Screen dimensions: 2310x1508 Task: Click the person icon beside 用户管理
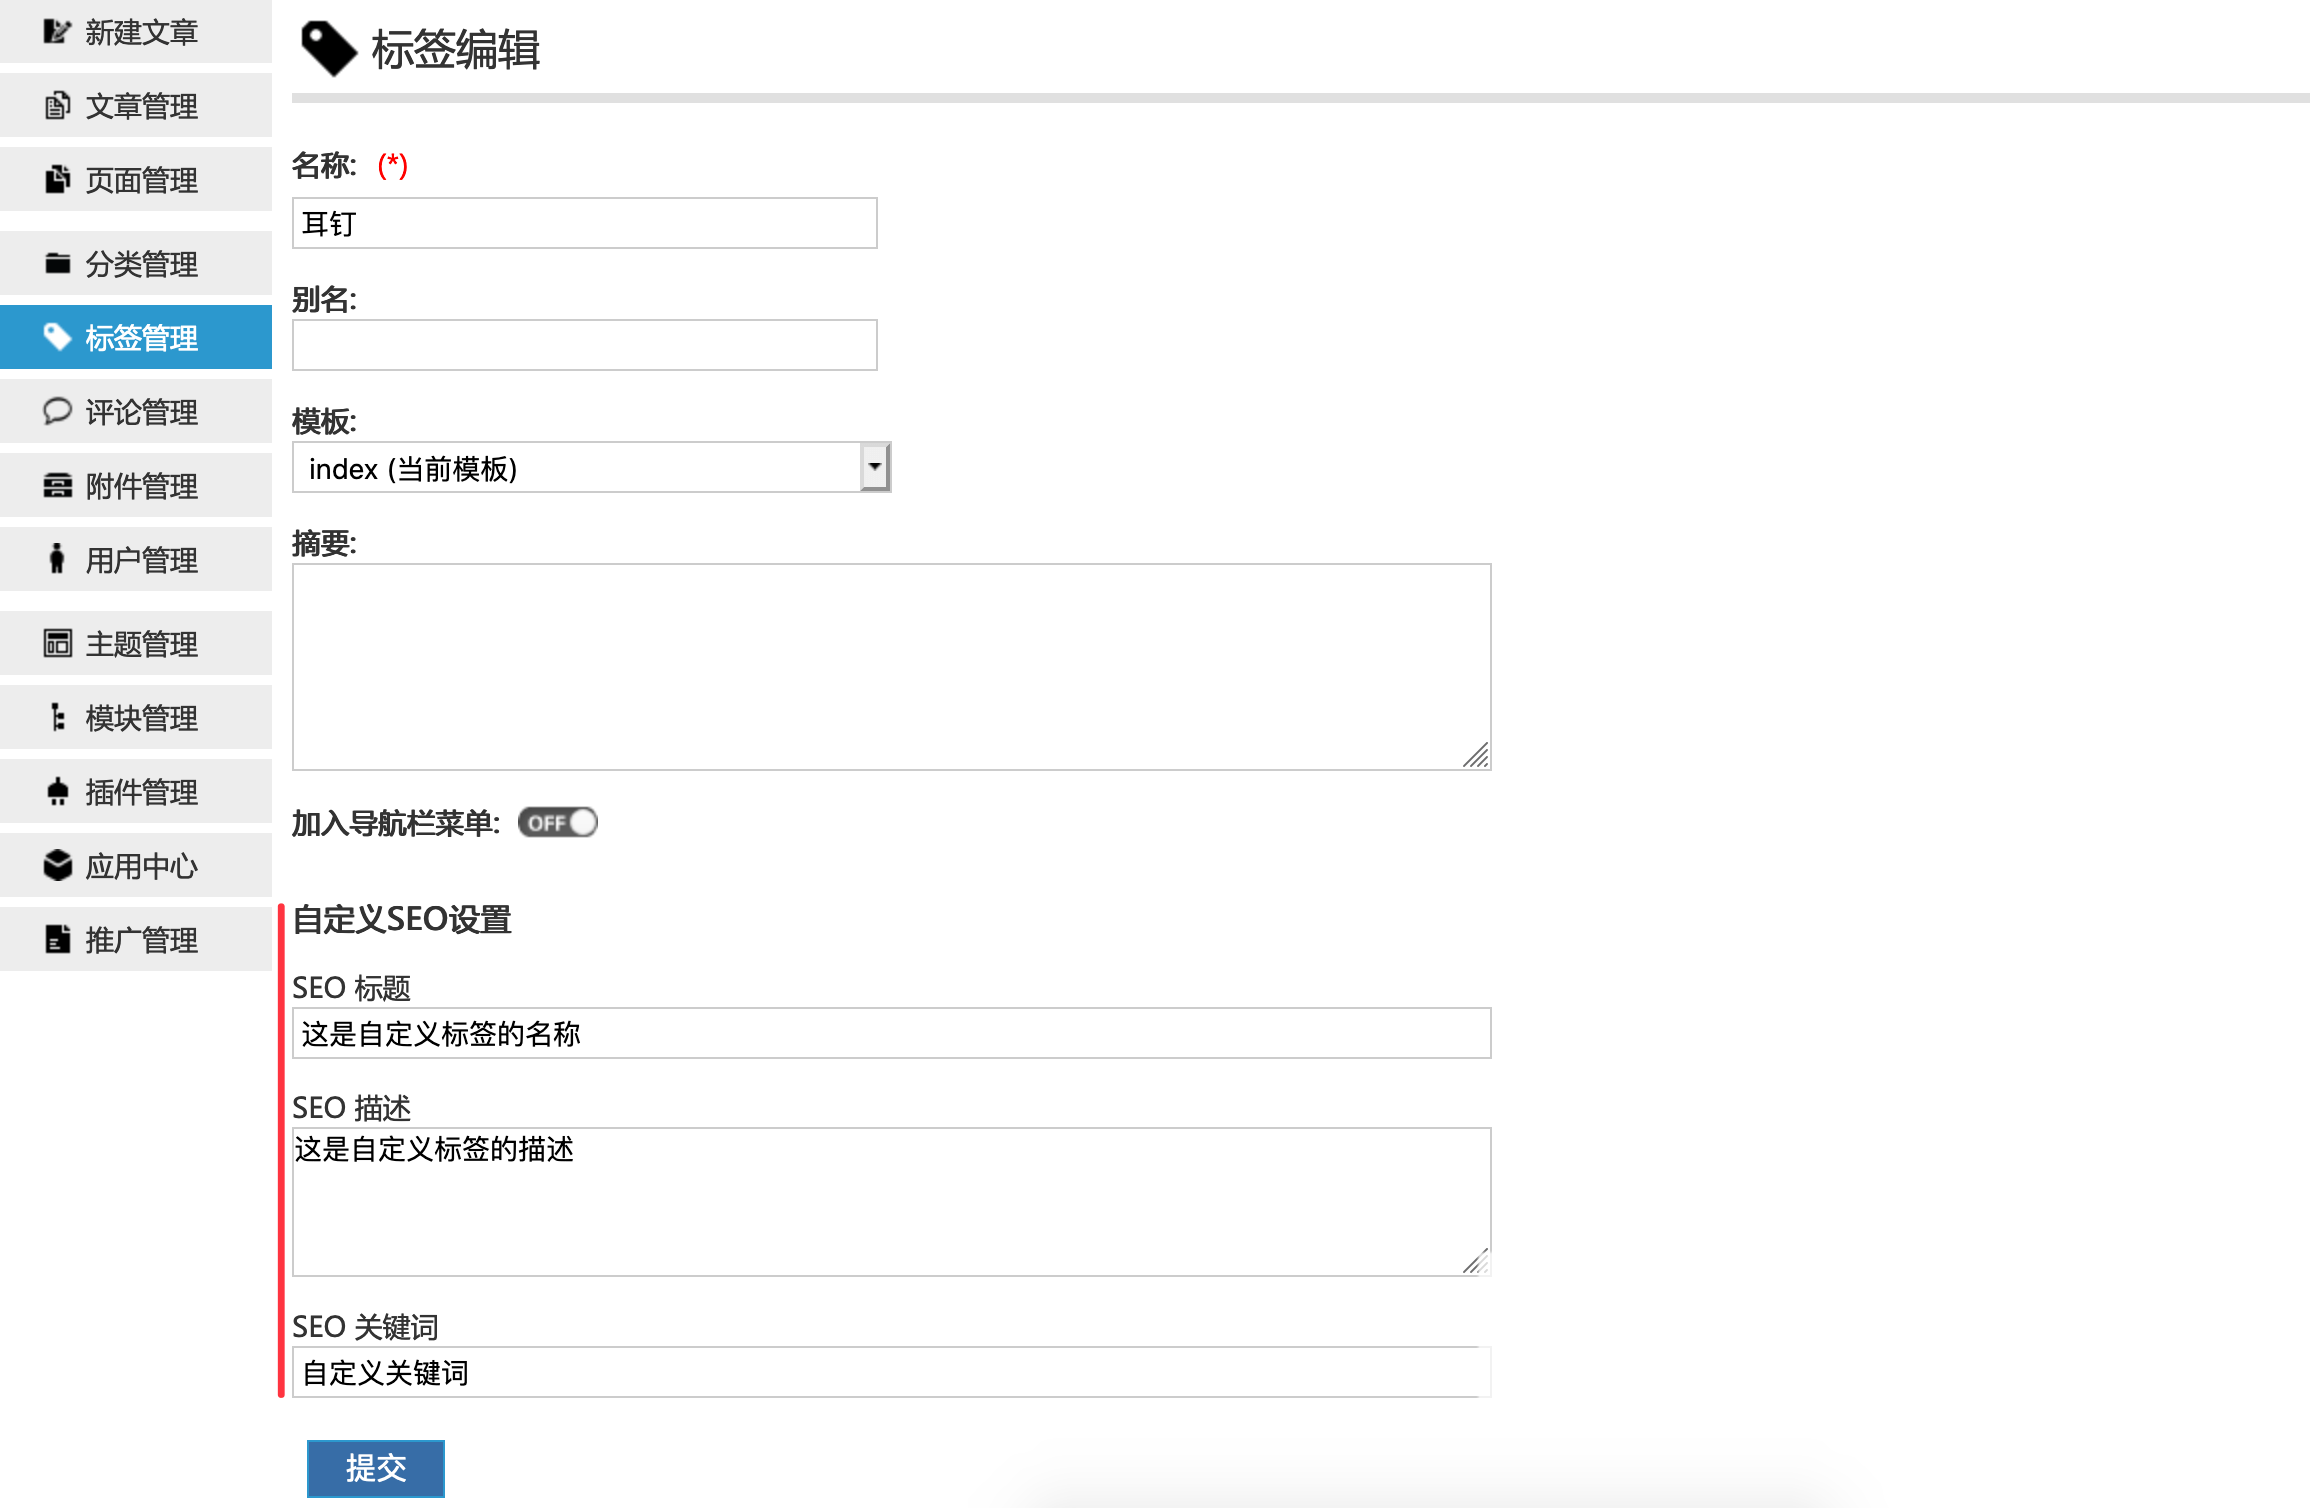click(x=57, y=560)
